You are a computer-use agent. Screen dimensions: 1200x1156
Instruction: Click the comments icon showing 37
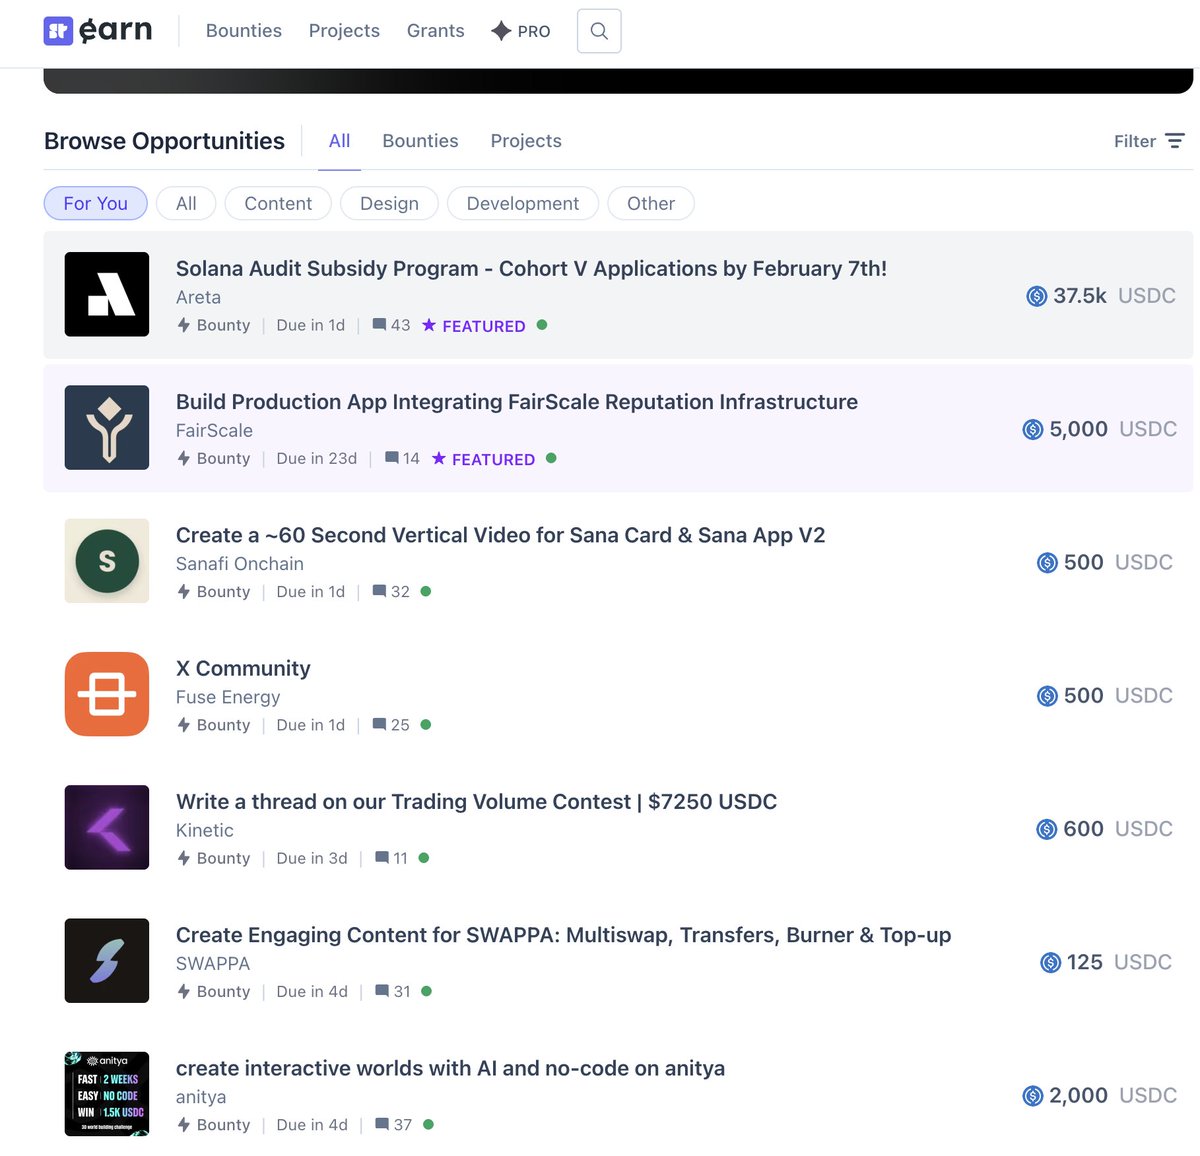382,1124
